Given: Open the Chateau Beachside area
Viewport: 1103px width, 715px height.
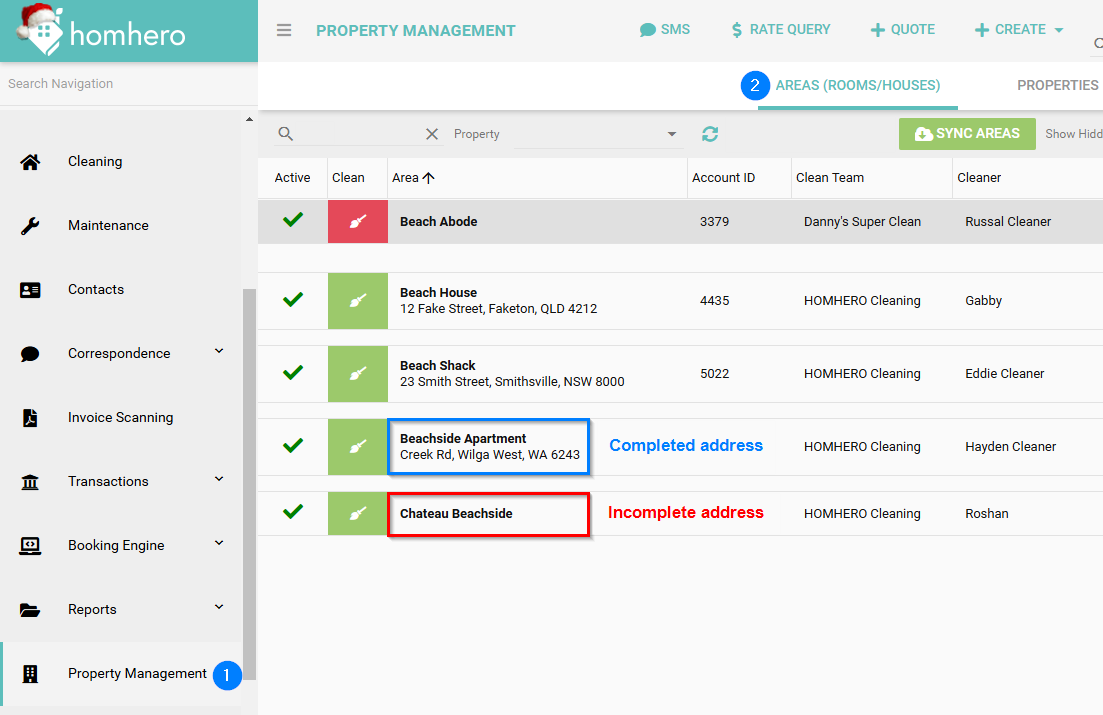Looking at the screenshot, I should [456, 514].
